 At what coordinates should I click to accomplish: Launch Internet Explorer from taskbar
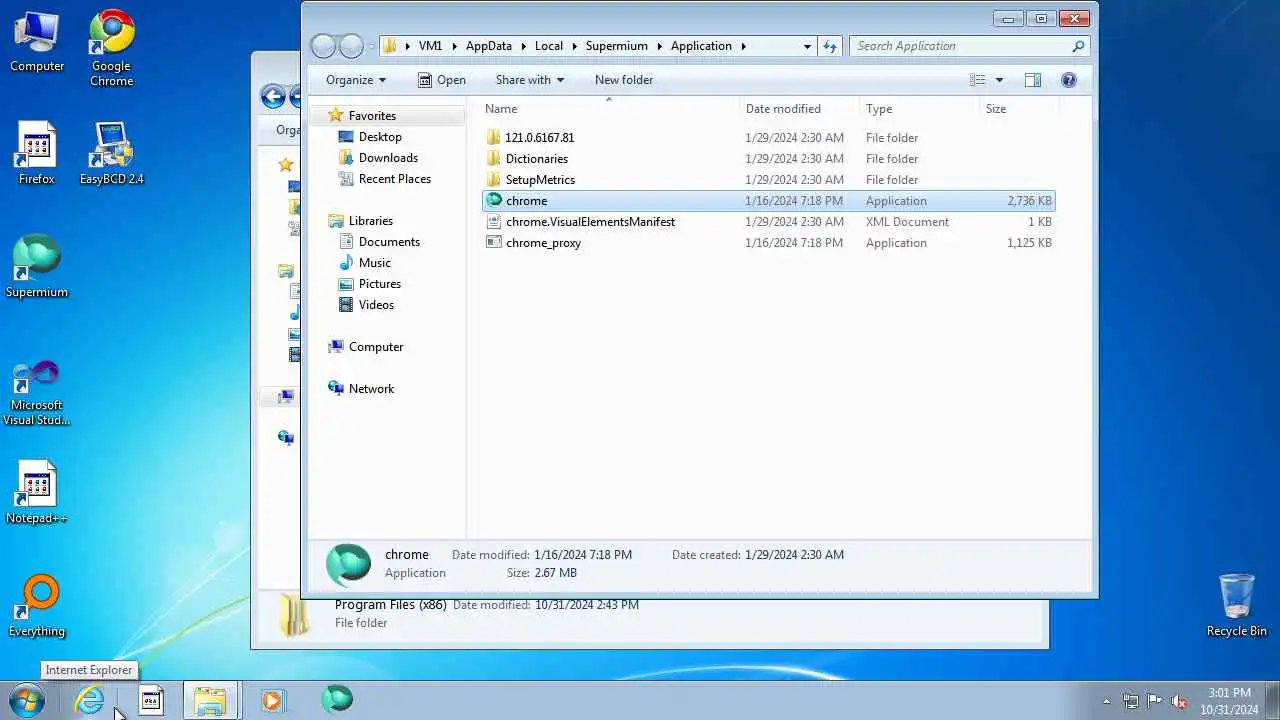click(90, 700)
